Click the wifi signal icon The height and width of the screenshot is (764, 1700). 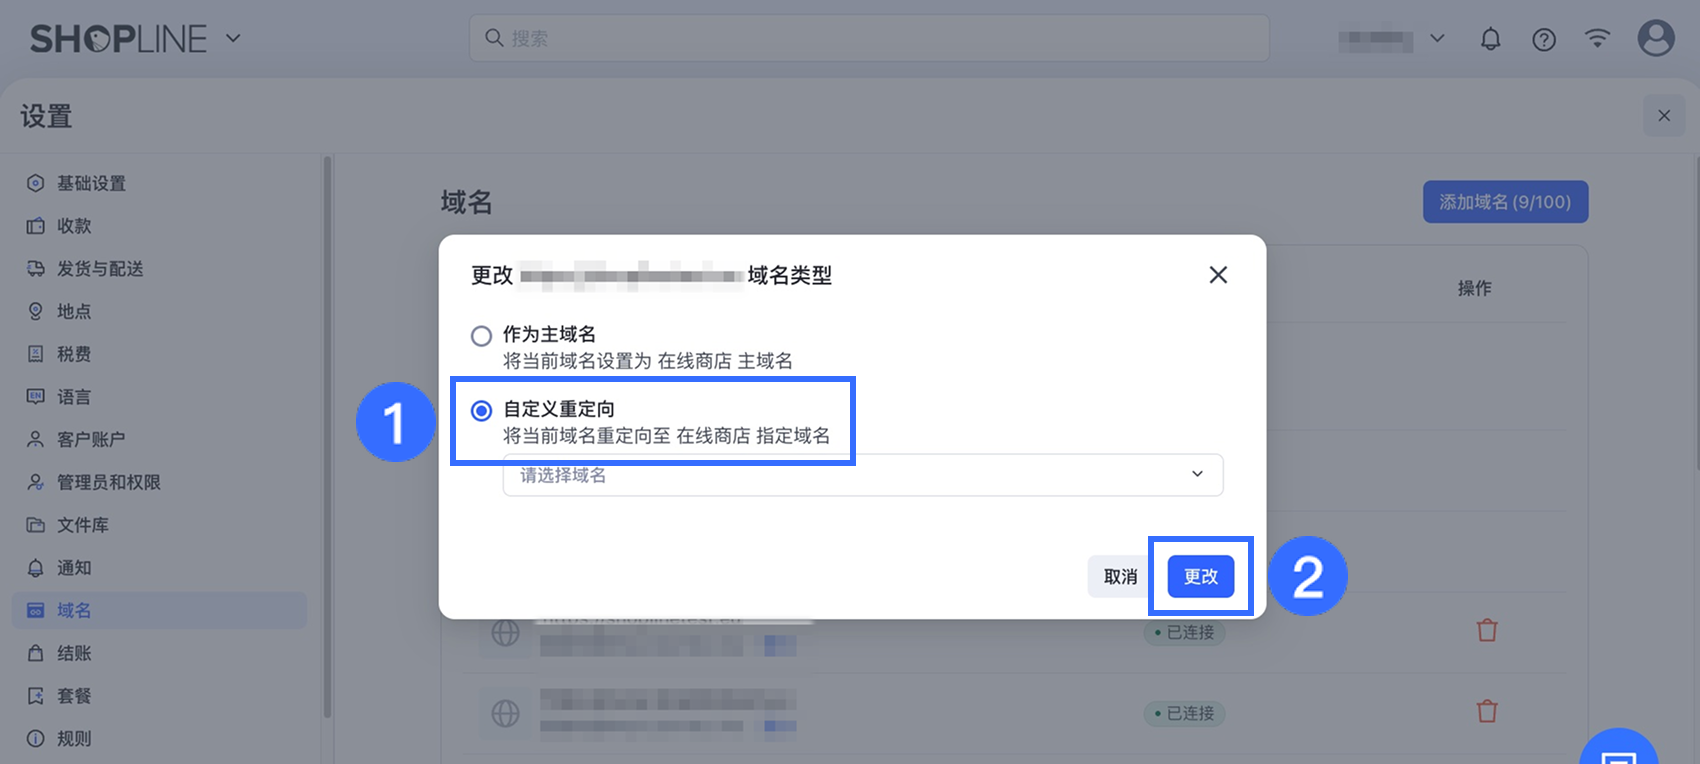tap(1598, 38)
